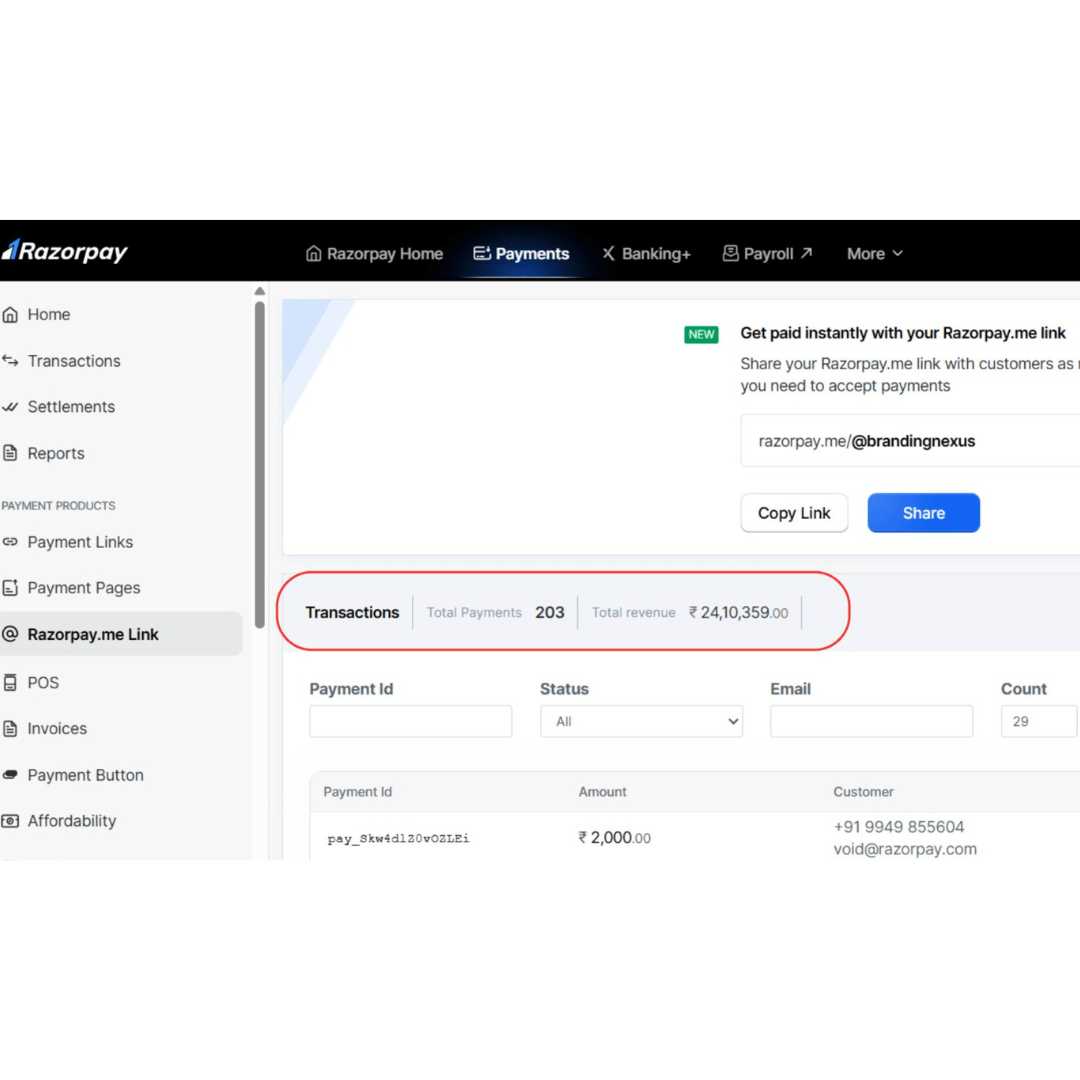
Task: Click the Payments tab icon
Action: [x=482, y=253]
